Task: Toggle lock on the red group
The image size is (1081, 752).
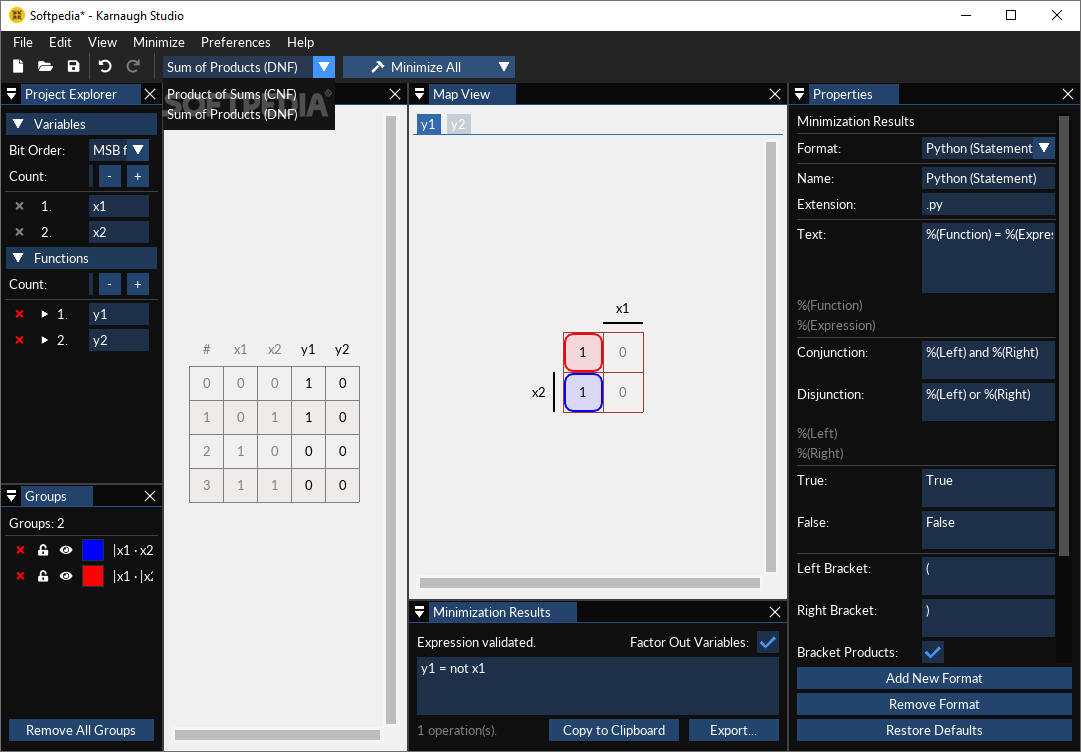Action: (43, 576)
